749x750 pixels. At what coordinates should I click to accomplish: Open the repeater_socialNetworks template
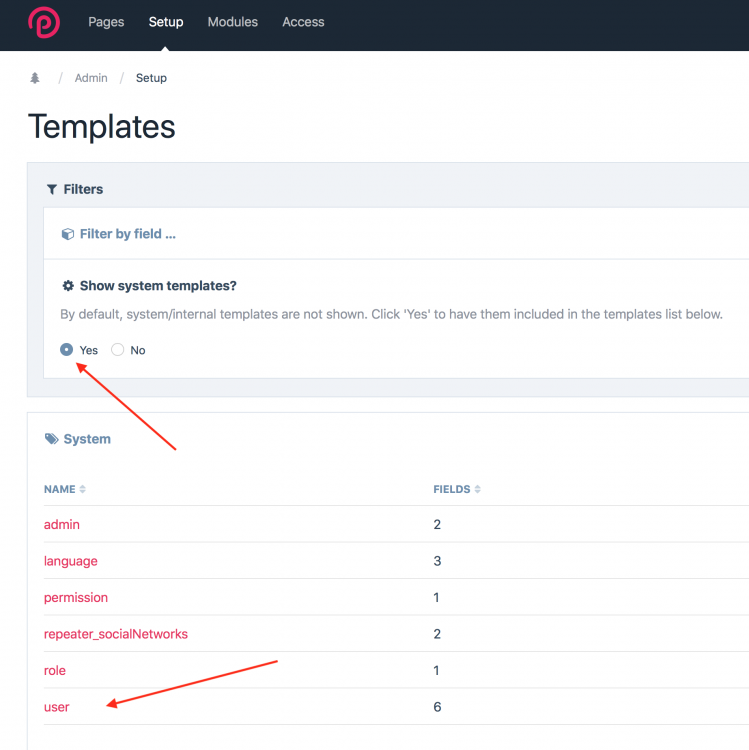(x=116, y=634)
